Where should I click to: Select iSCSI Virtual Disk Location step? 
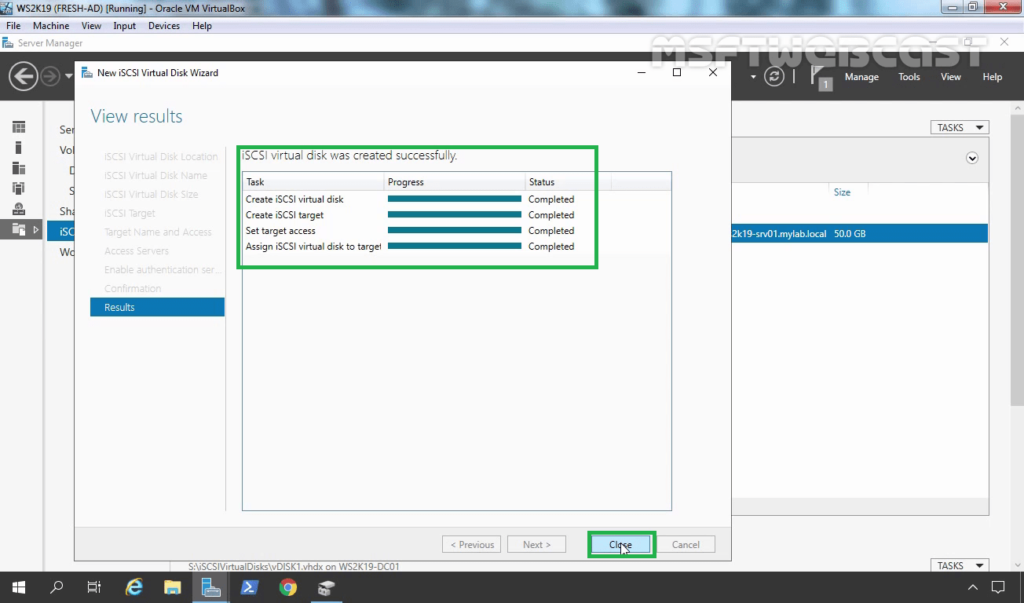click(161, 156)
